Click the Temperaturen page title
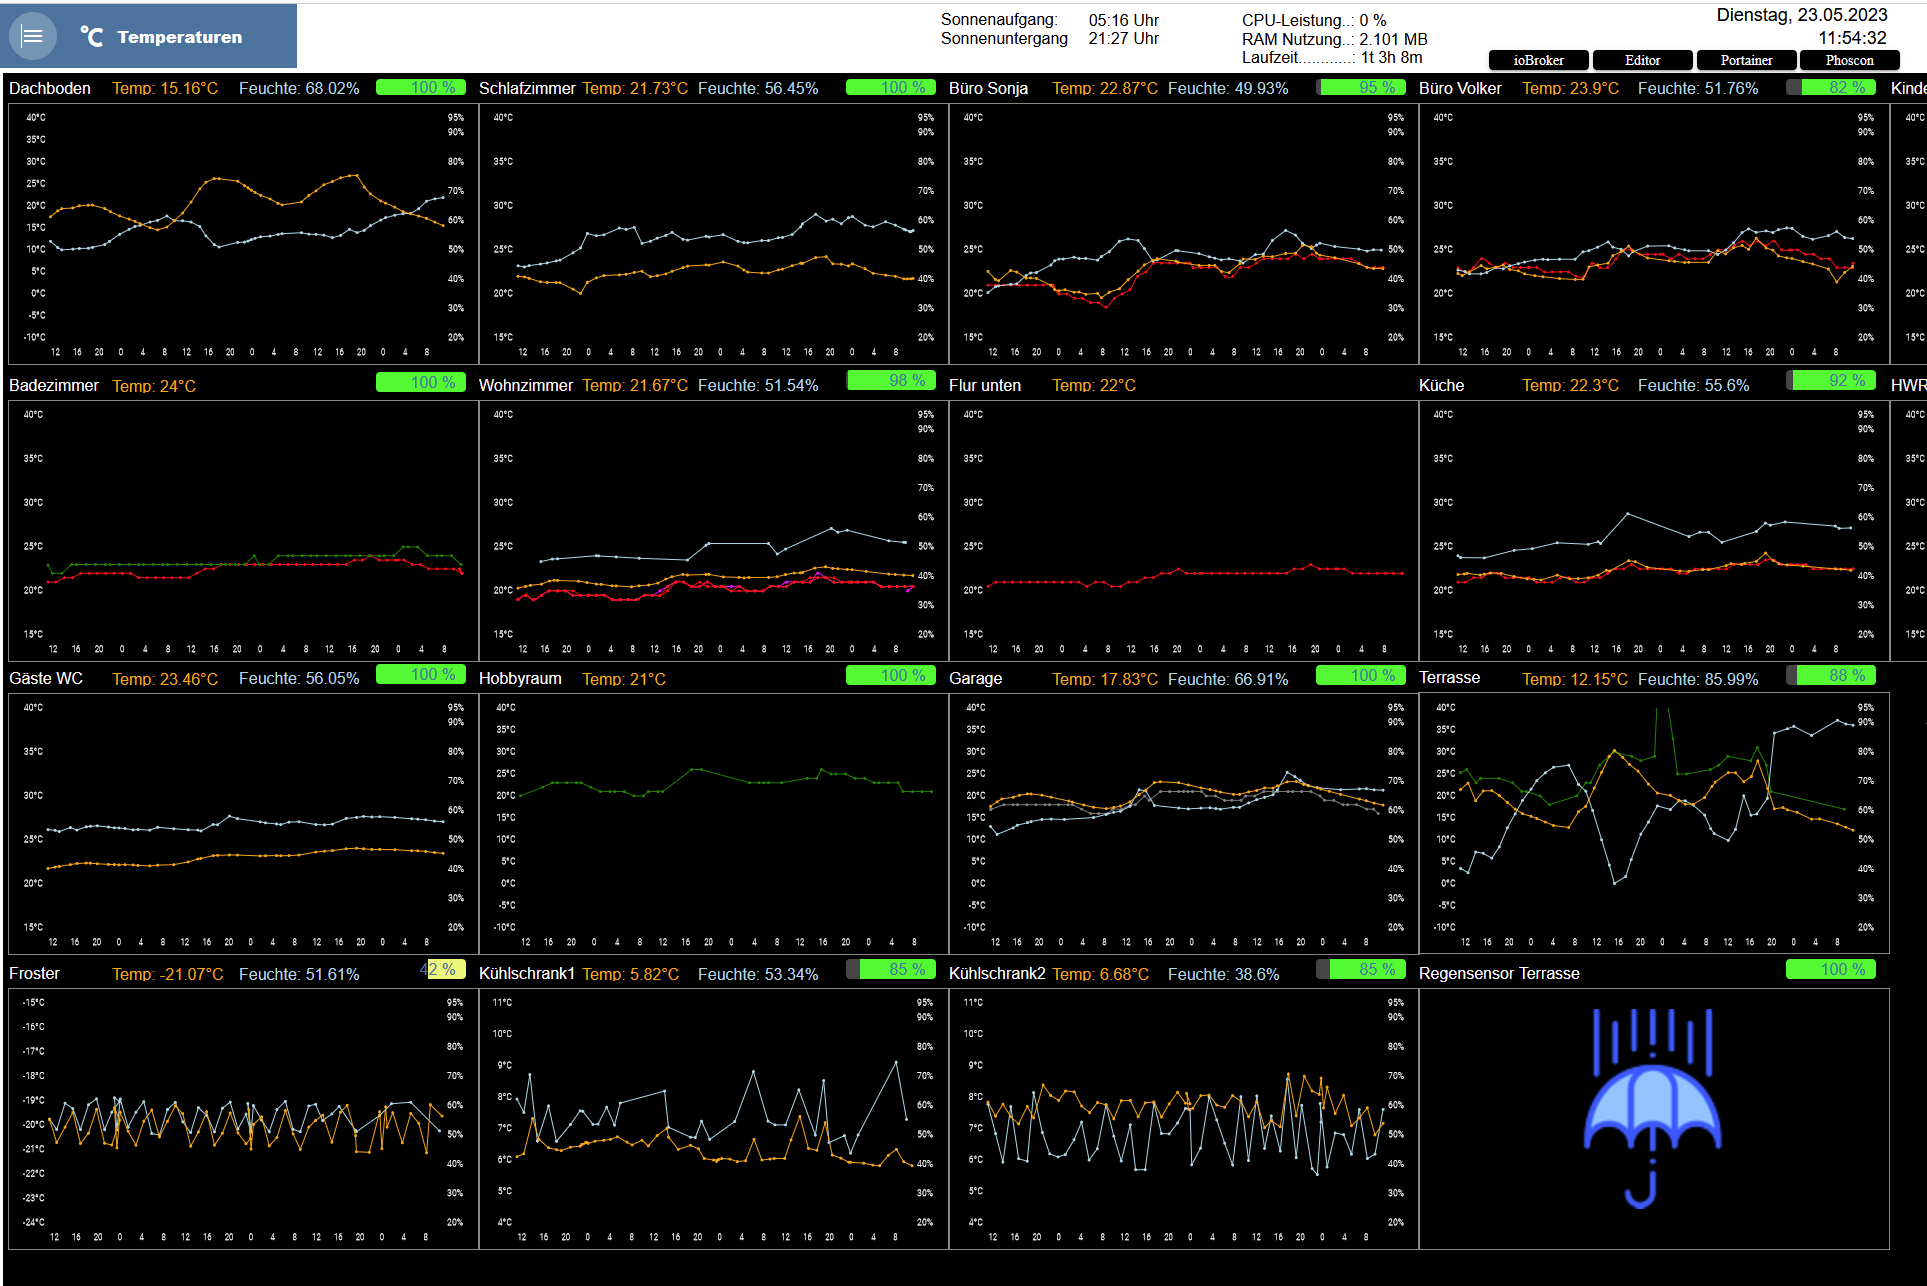Screen dimensions: 1927x1286 (180, 37)
